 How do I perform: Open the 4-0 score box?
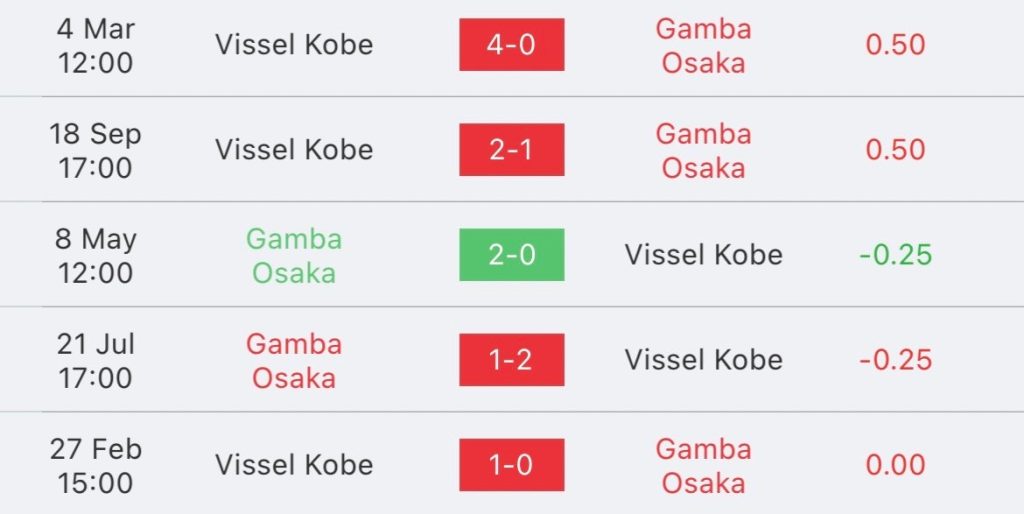511,44
